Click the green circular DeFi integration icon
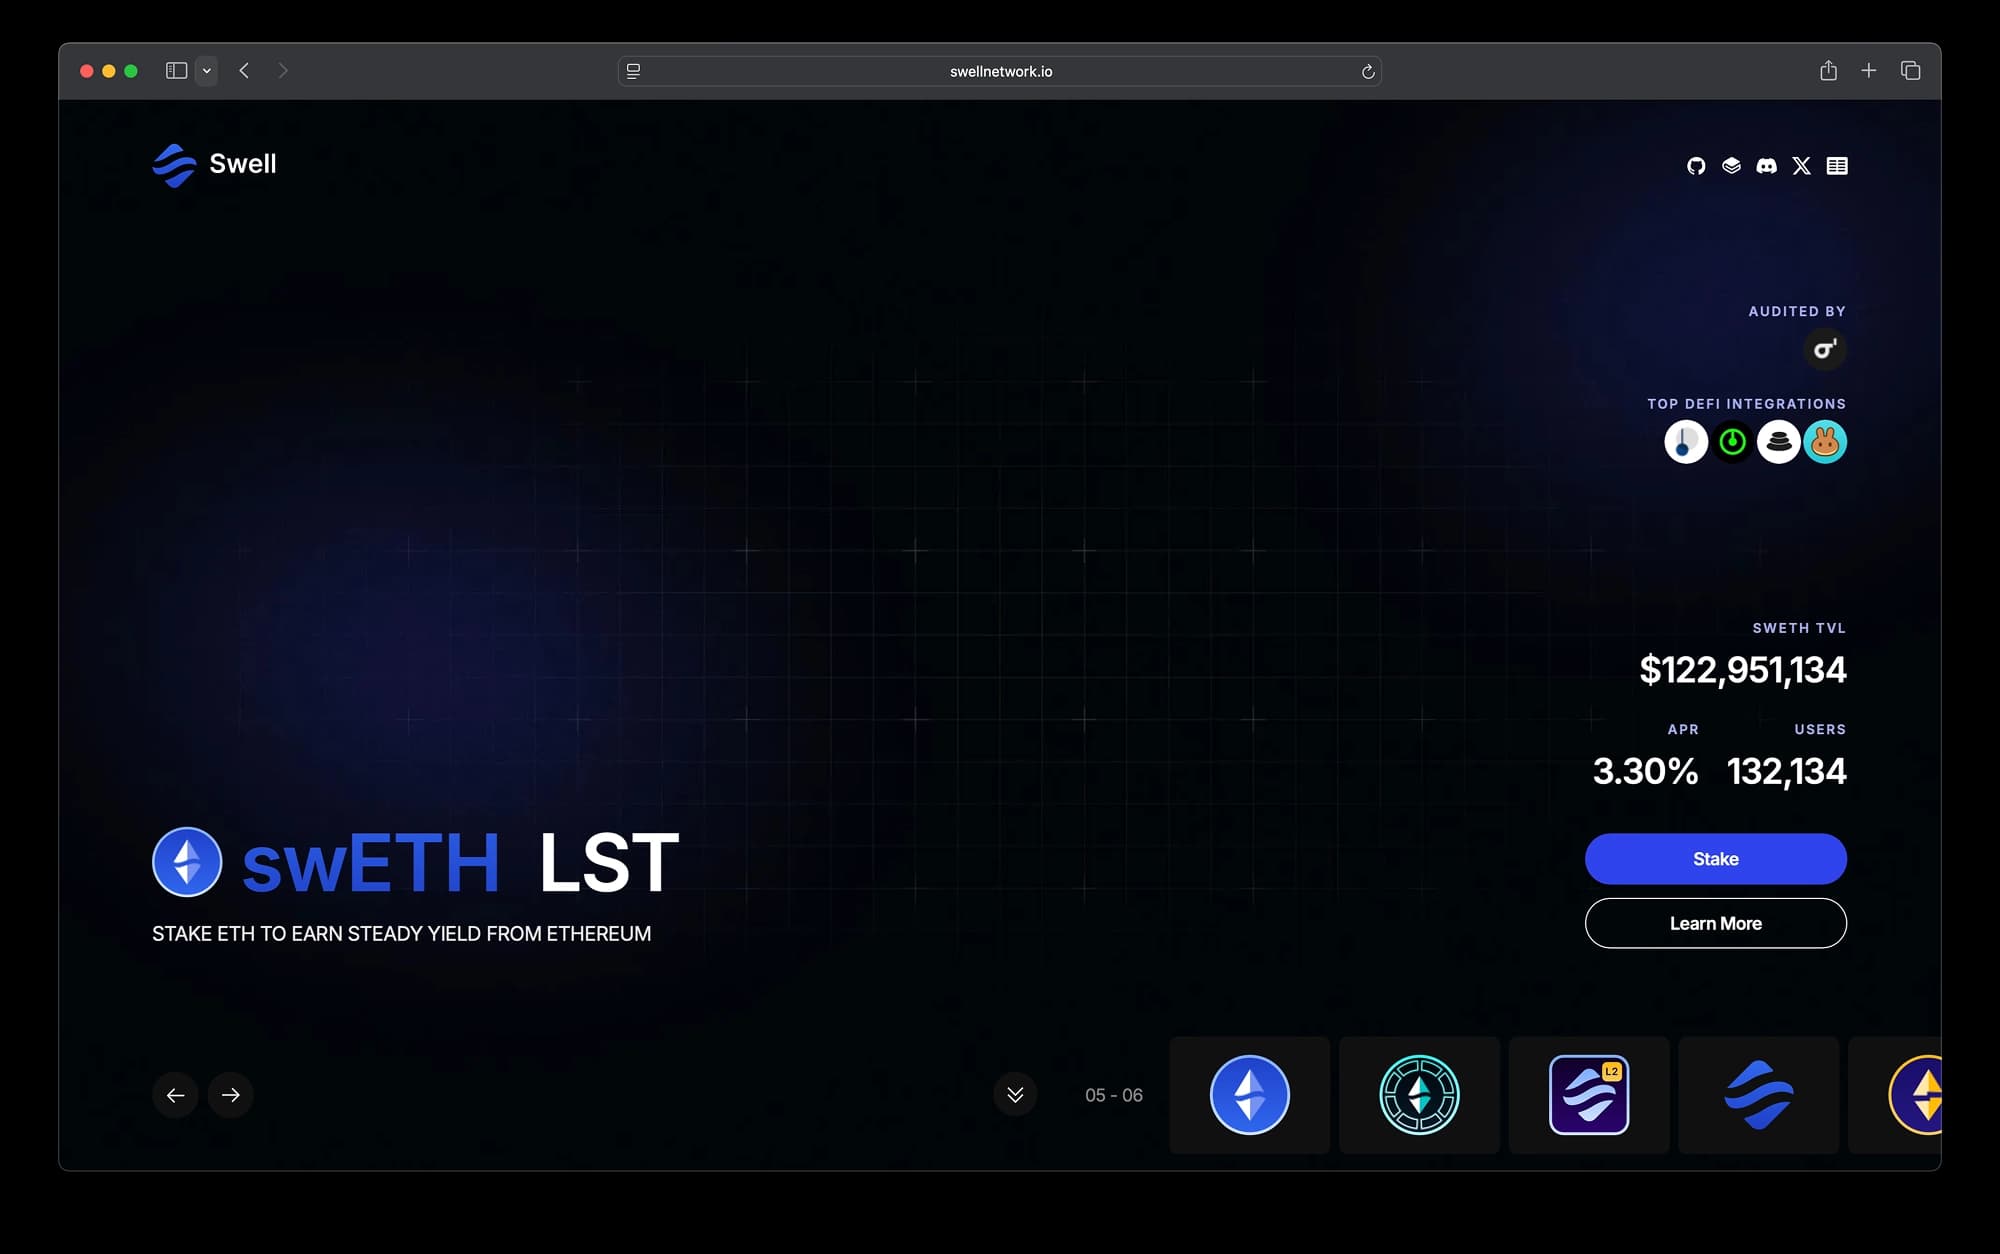The height and width of the screenshot is (1254, 2000). [x=1733, y=442]
